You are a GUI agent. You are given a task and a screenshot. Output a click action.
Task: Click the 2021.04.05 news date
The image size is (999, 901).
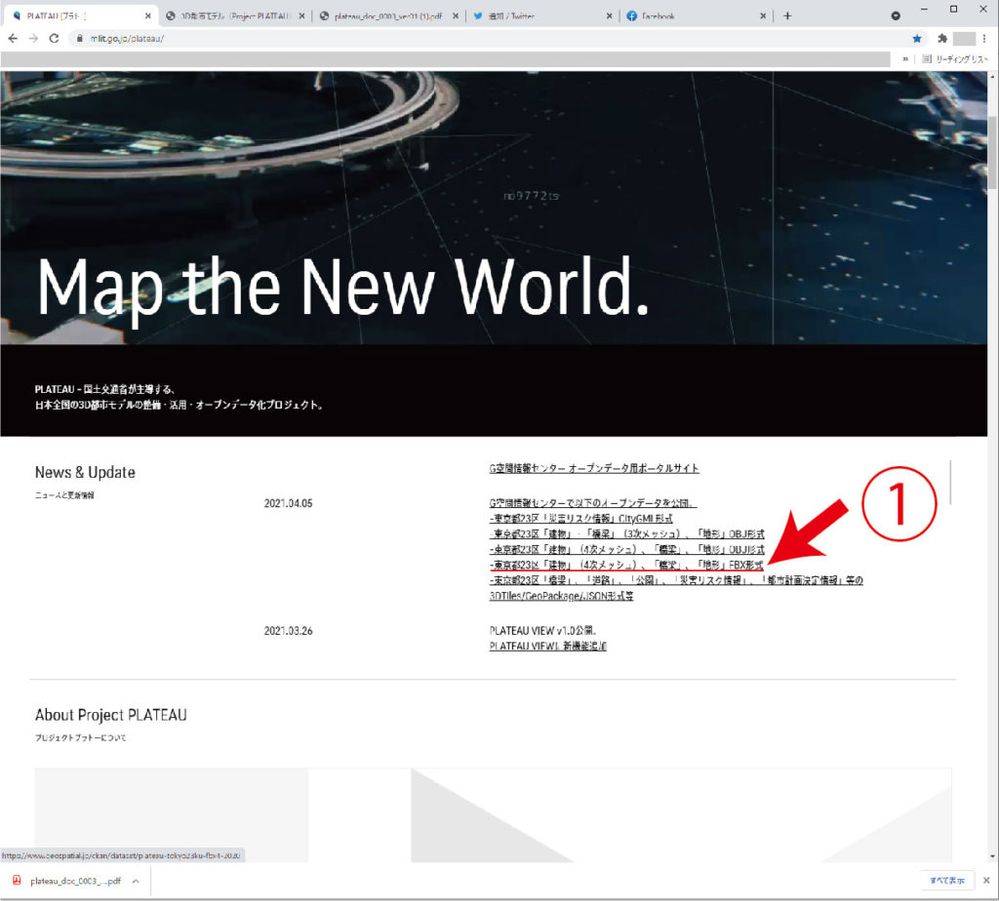pyautogui.click(x=288, y=503)
